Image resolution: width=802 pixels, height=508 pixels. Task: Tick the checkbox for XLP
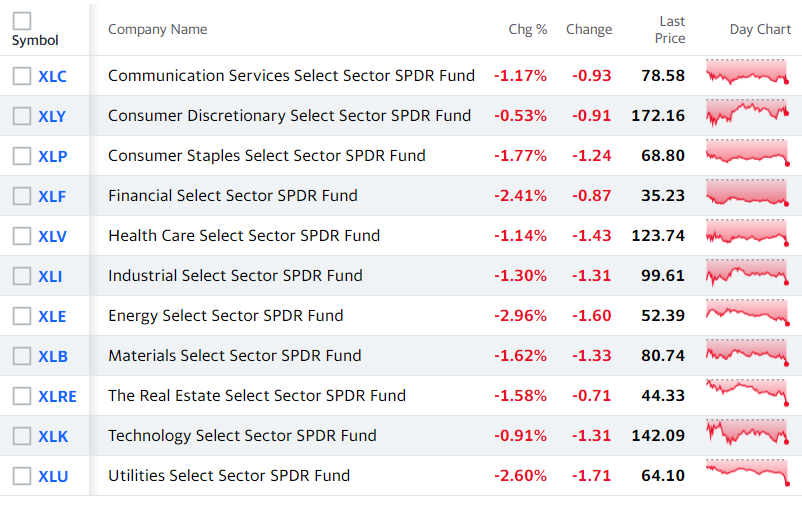pos(22,156)
